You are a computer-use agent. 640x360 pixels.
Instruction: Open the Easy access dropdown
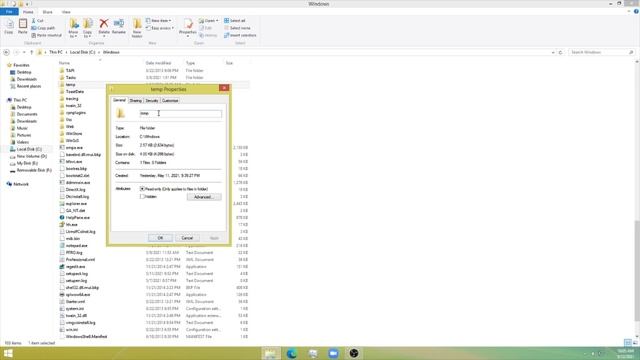(x=160, y=28)
